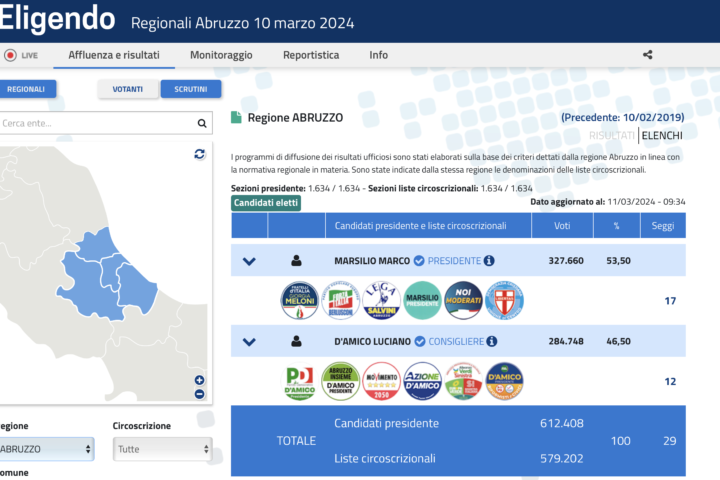Select the SCRUTINI button
720x480 pixels.
191,89
